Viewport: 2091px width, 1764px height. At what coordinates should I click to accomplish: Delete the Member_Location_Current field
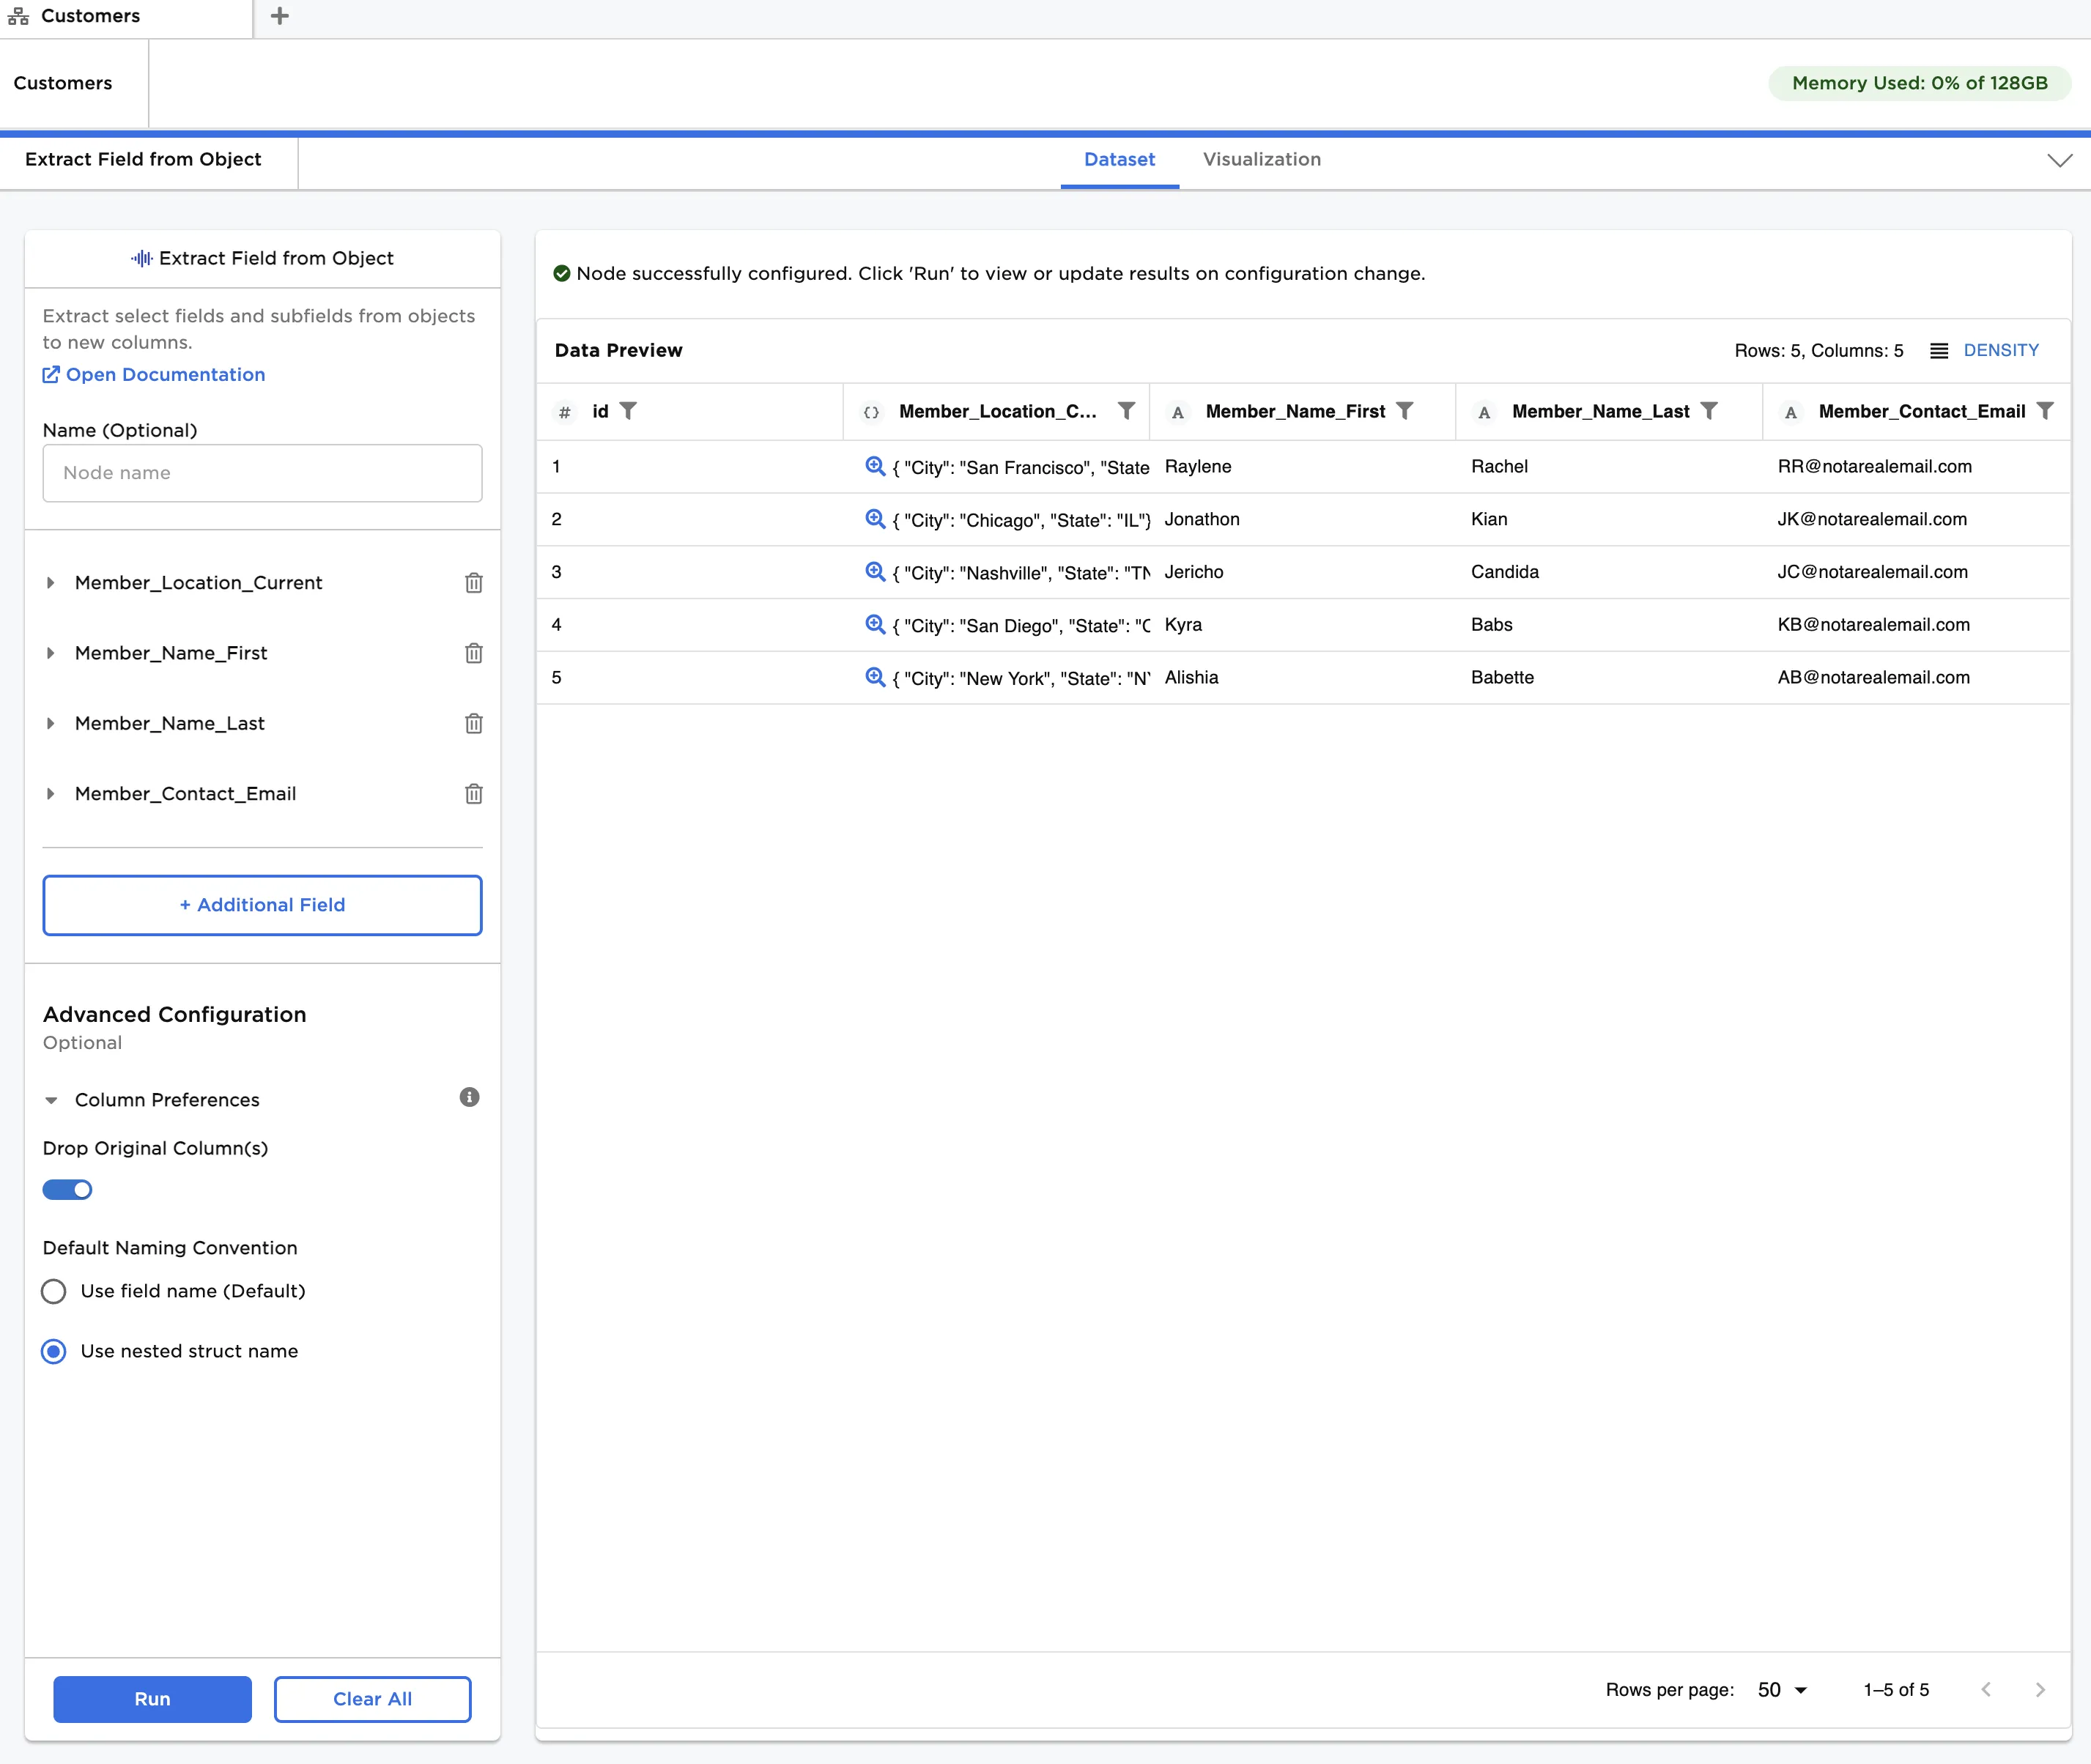(473, 583)
